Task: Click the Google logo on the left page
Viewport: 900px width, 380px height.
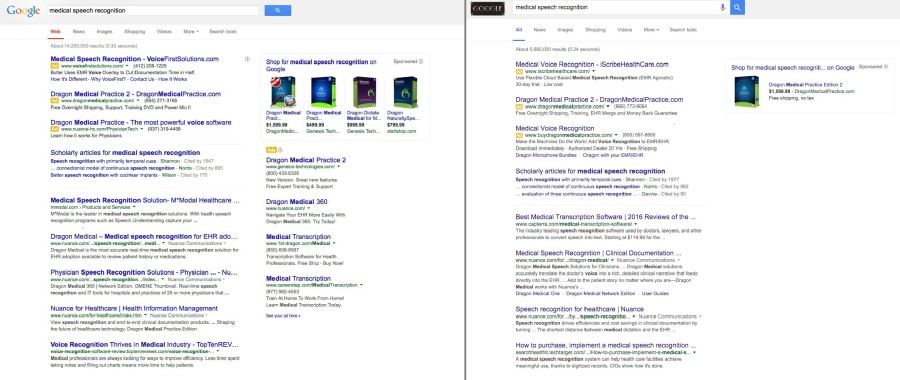Action: click(23, 10)
